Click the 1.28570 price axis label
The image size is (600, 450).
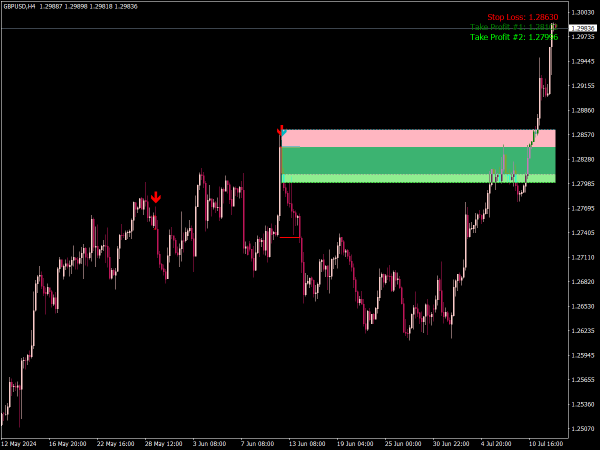583,135
